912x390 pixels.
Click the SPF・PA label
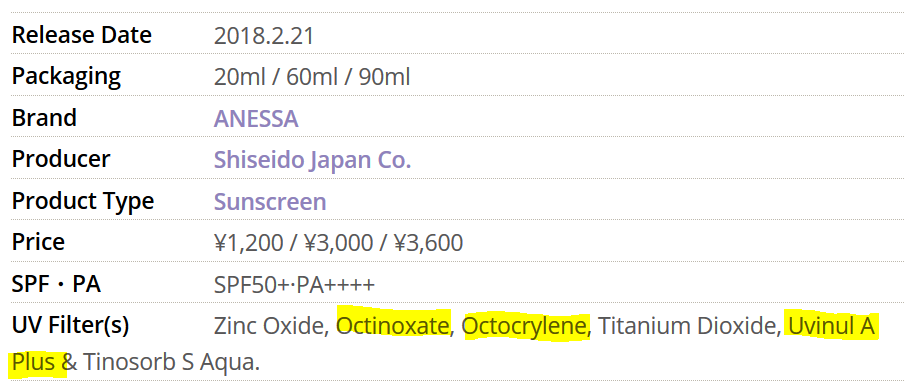click(x=56, y=285)
